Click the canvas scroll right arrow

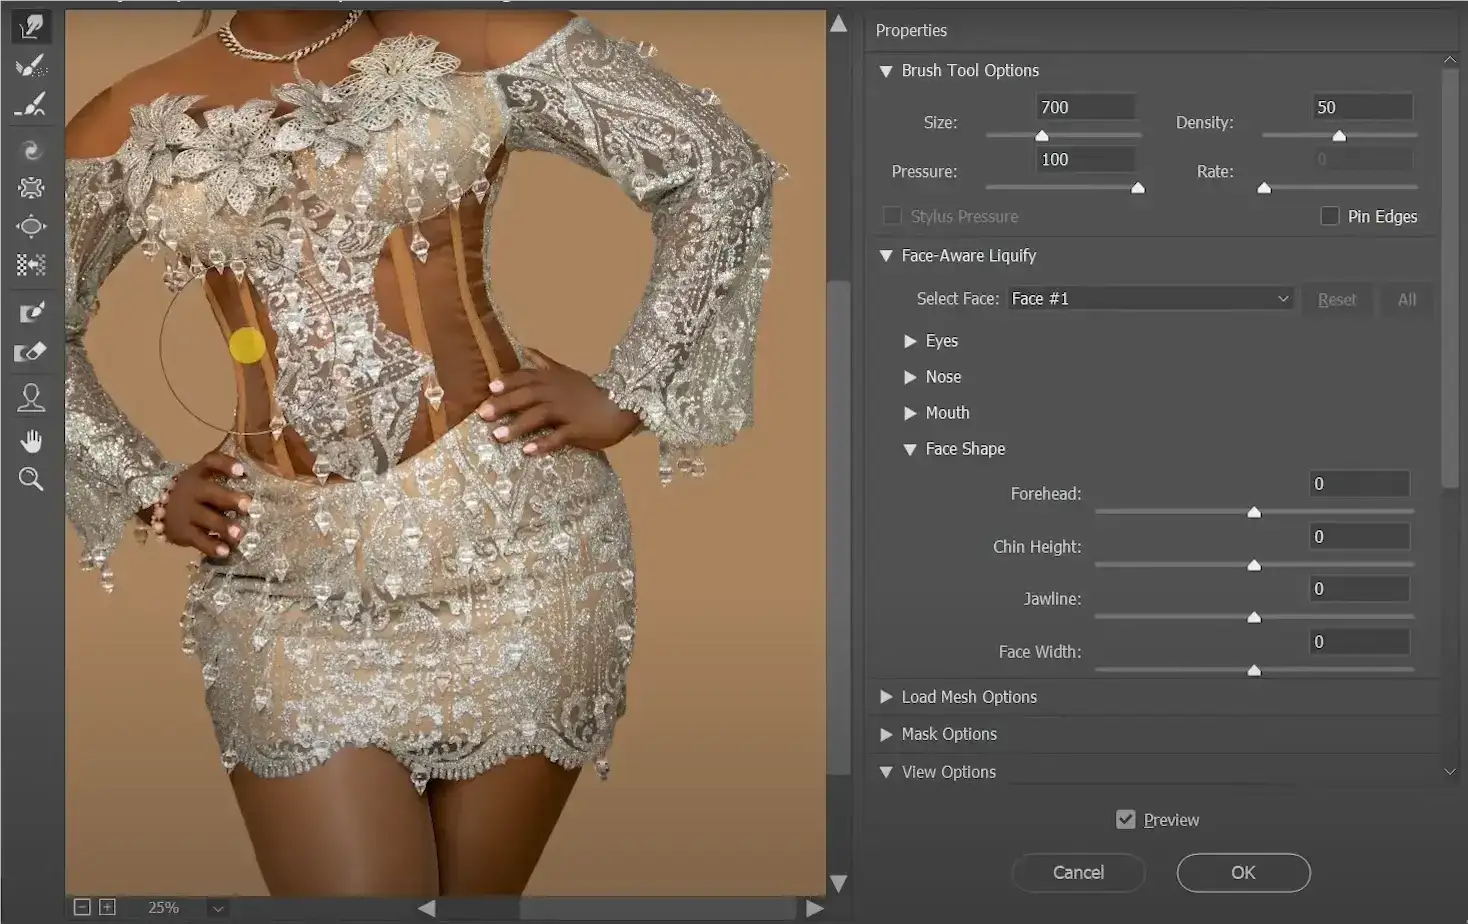[x=814, y=908]
